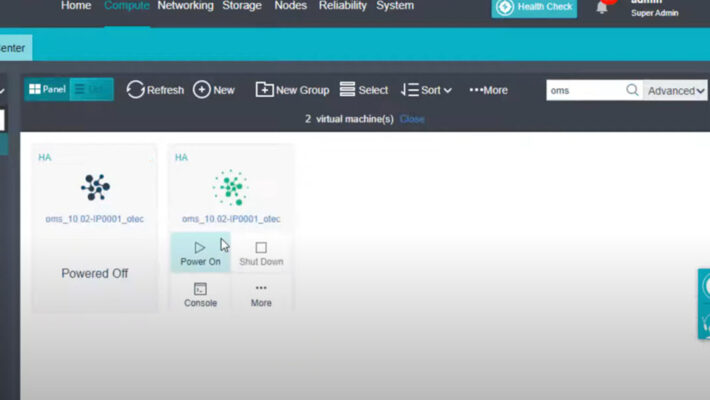The width and height of the screenshot is (710, 400).
Task: Open the Sort dropdown
Action: pos(426,90)
